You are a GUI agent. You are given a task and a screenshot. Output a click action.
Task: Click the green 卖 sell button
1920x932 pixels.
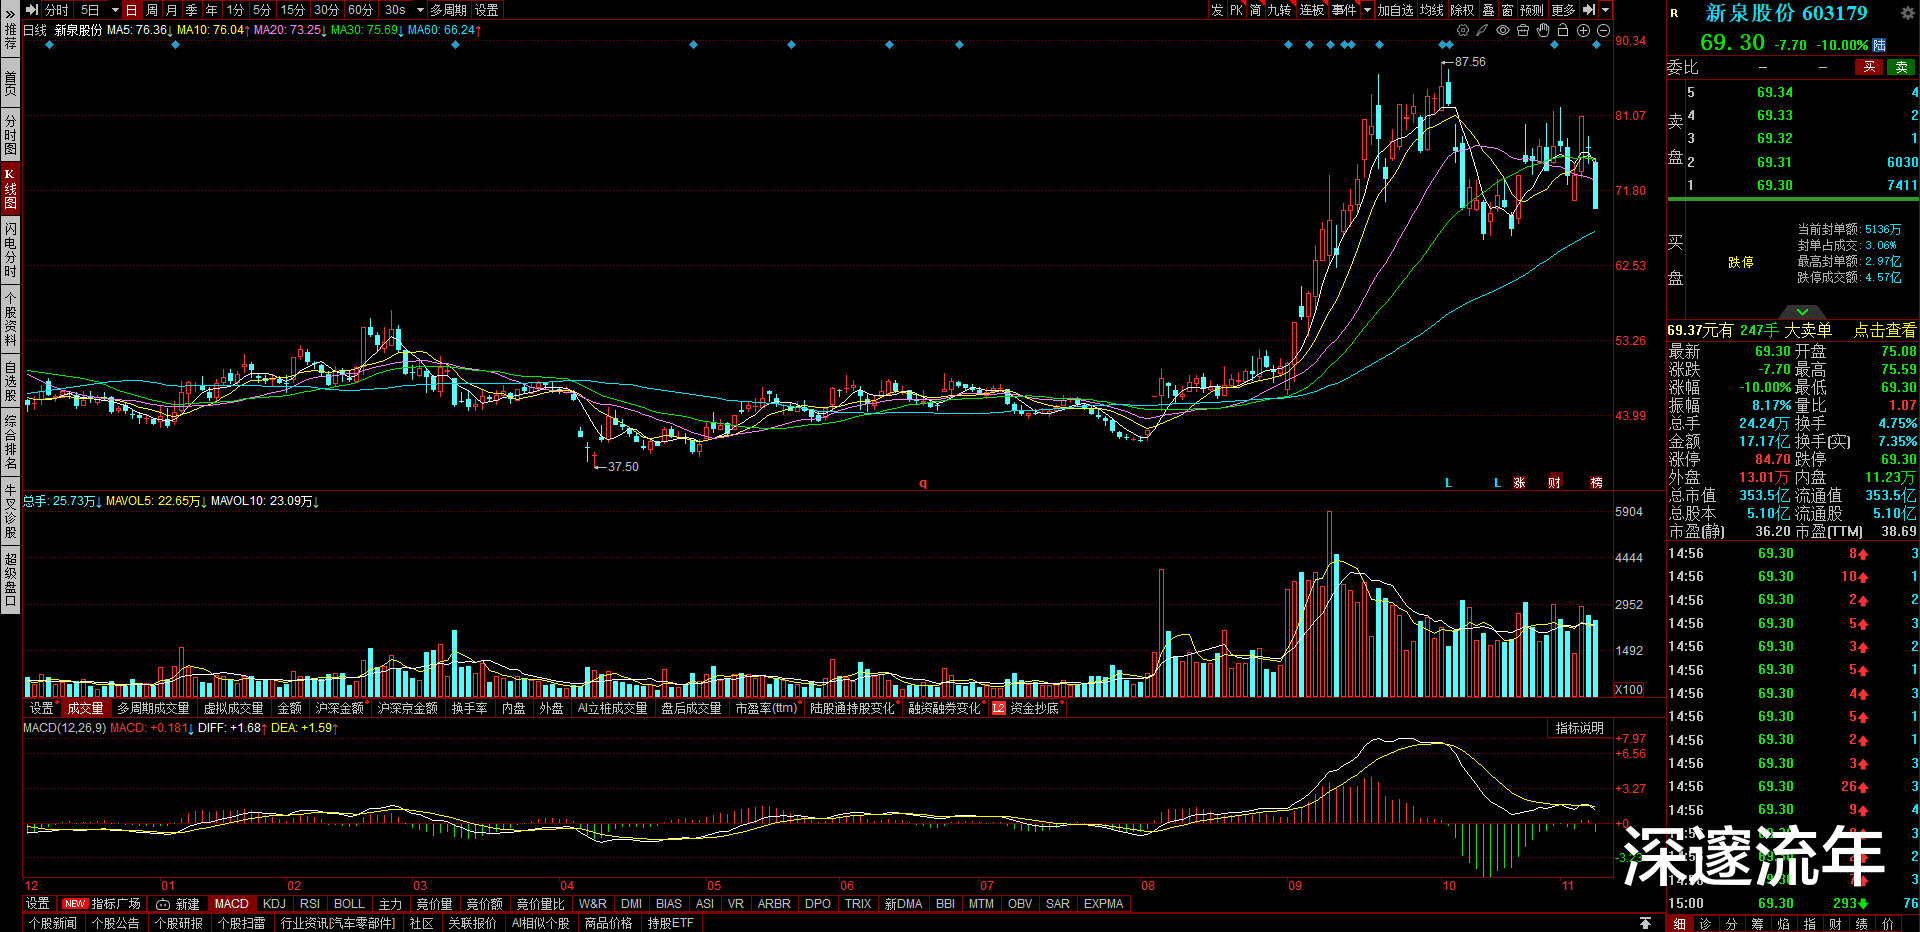click(x=1901, y=67)
